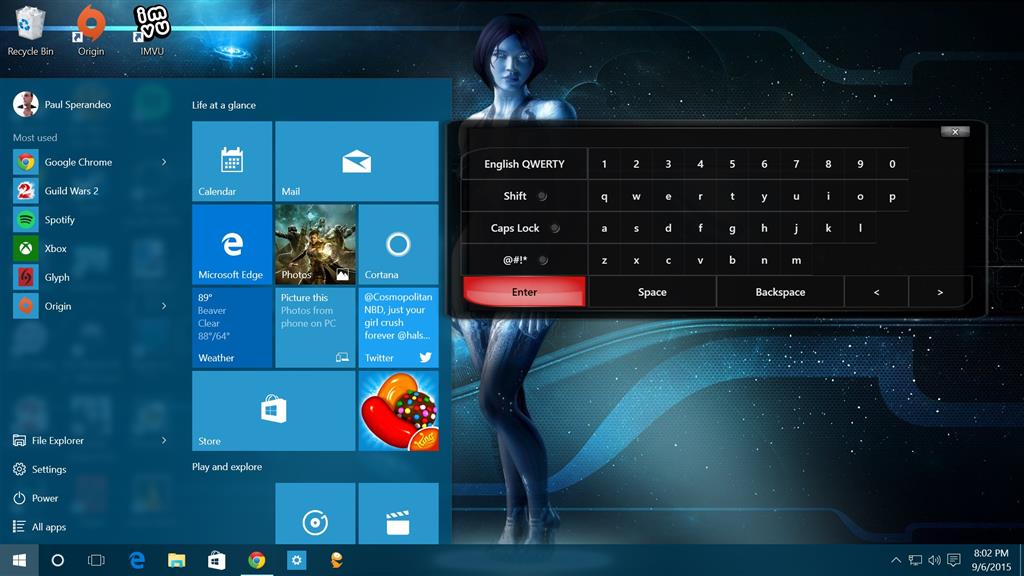Expand the File Explorer submenu arrow

click(x=164, y=440)
